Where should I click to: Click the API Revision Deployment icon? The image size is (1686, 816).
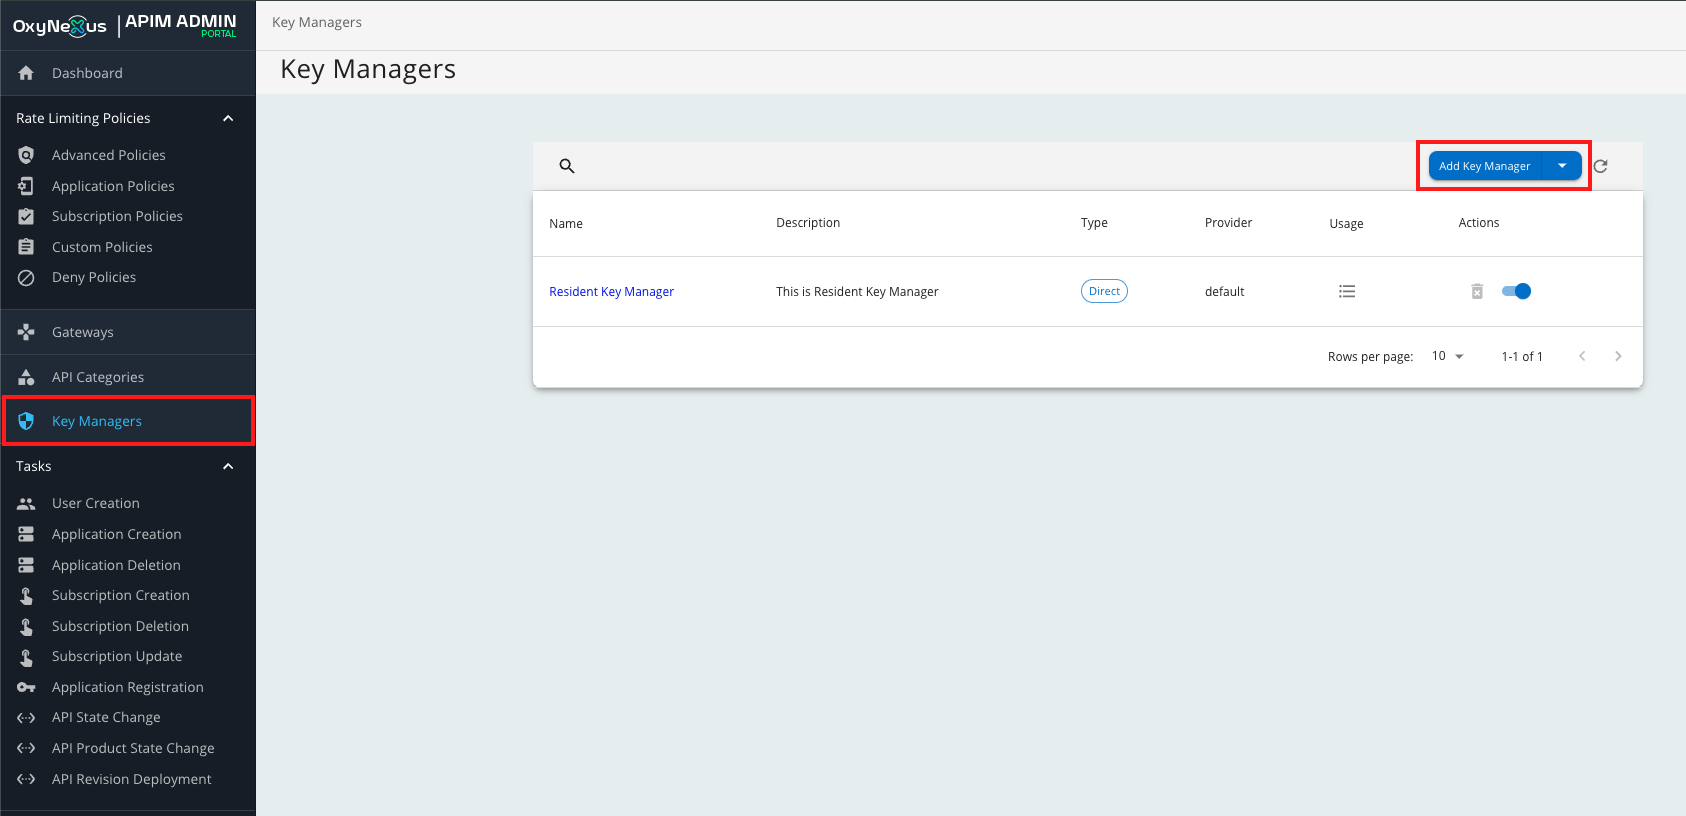[26, 779]
